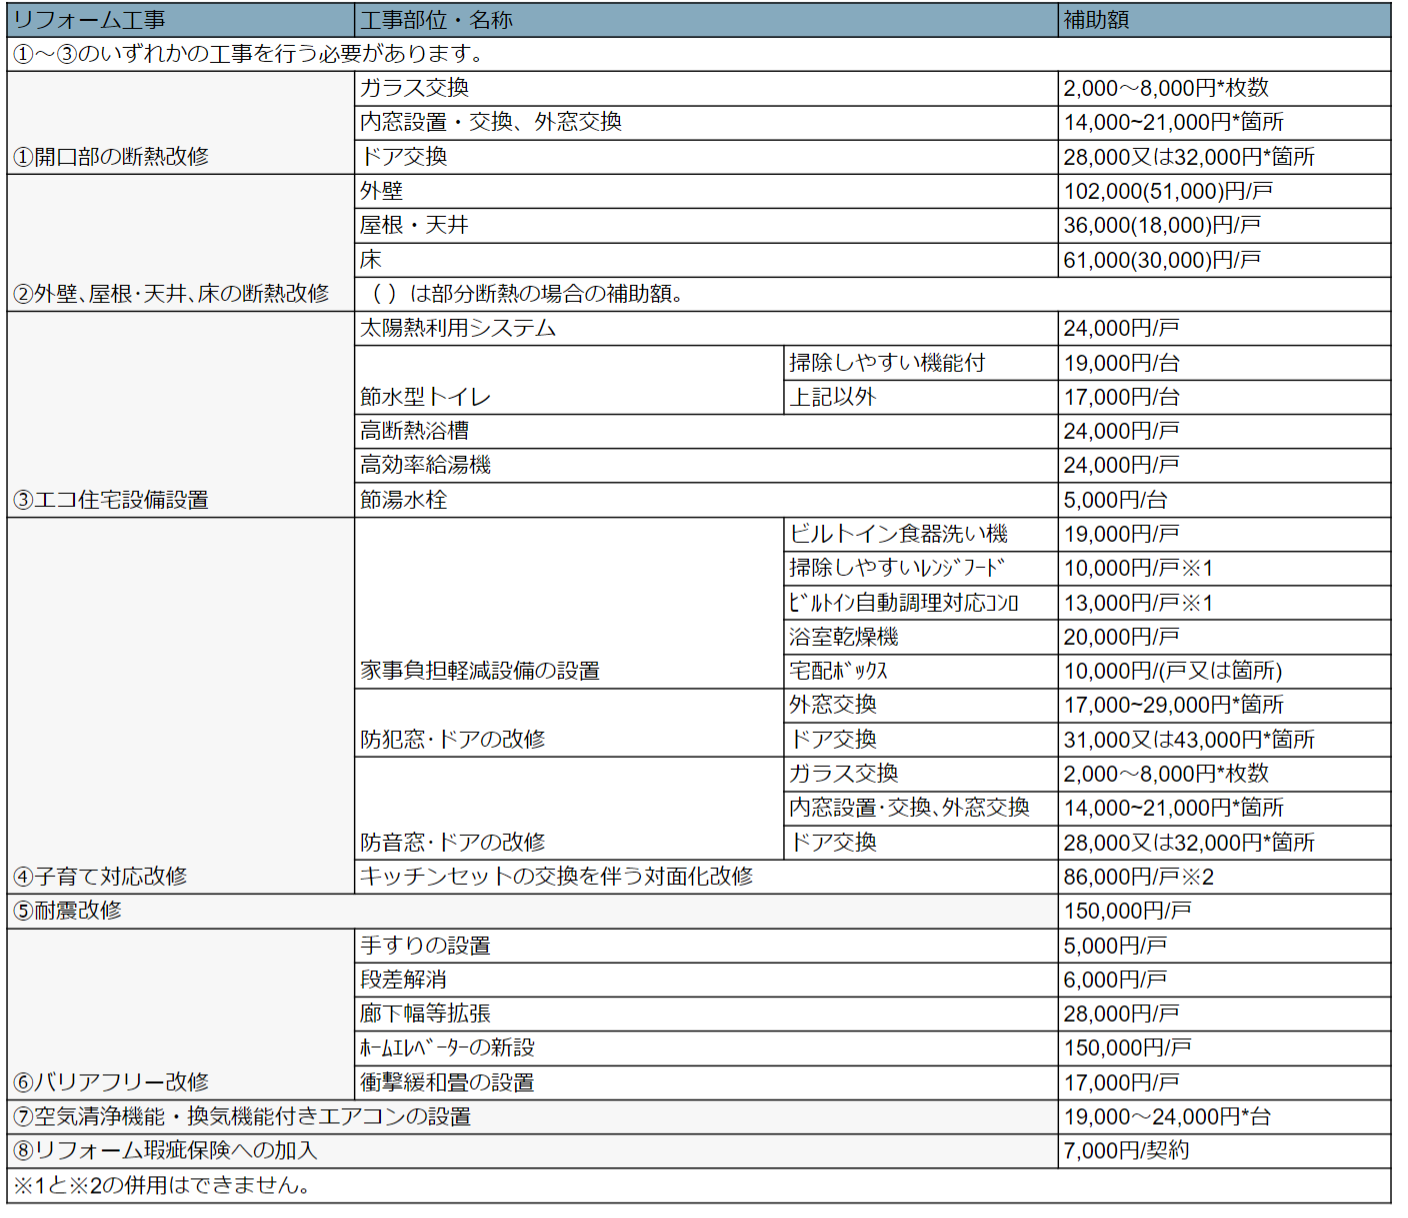
Task: Click the 家事負担軽減設備の設置 cell
Action: click(x=568, y=603)
